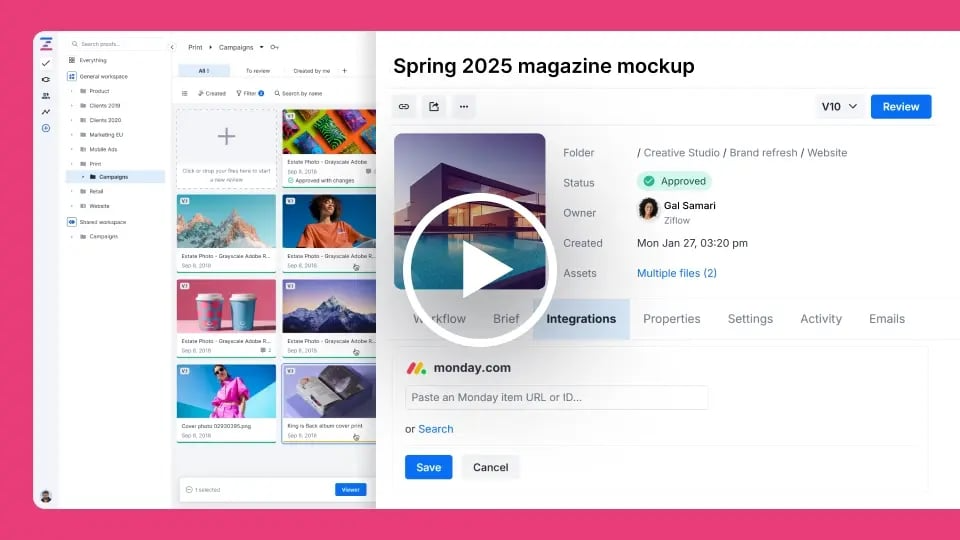Open the V10 version dropdown
Viewport: 960px width, 540px height.
[x=839, y=107]
